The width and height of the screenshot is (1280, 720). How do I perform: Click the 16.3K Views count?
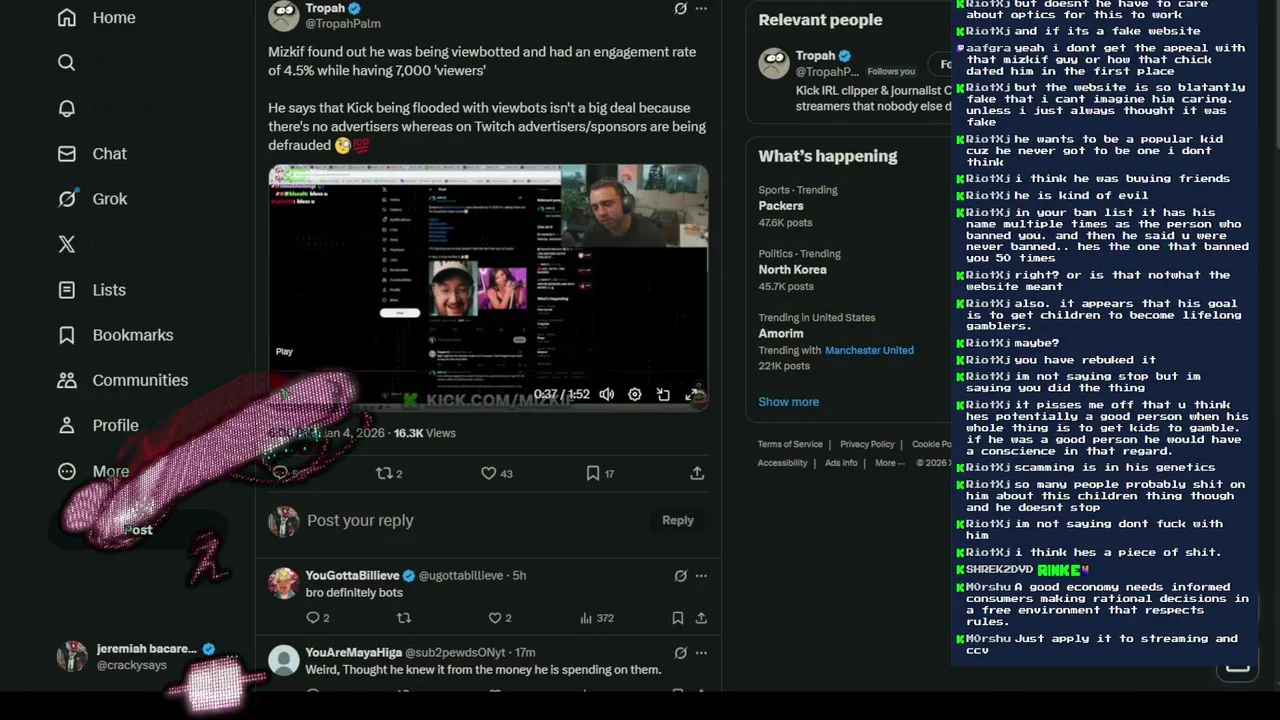[424, 433]
